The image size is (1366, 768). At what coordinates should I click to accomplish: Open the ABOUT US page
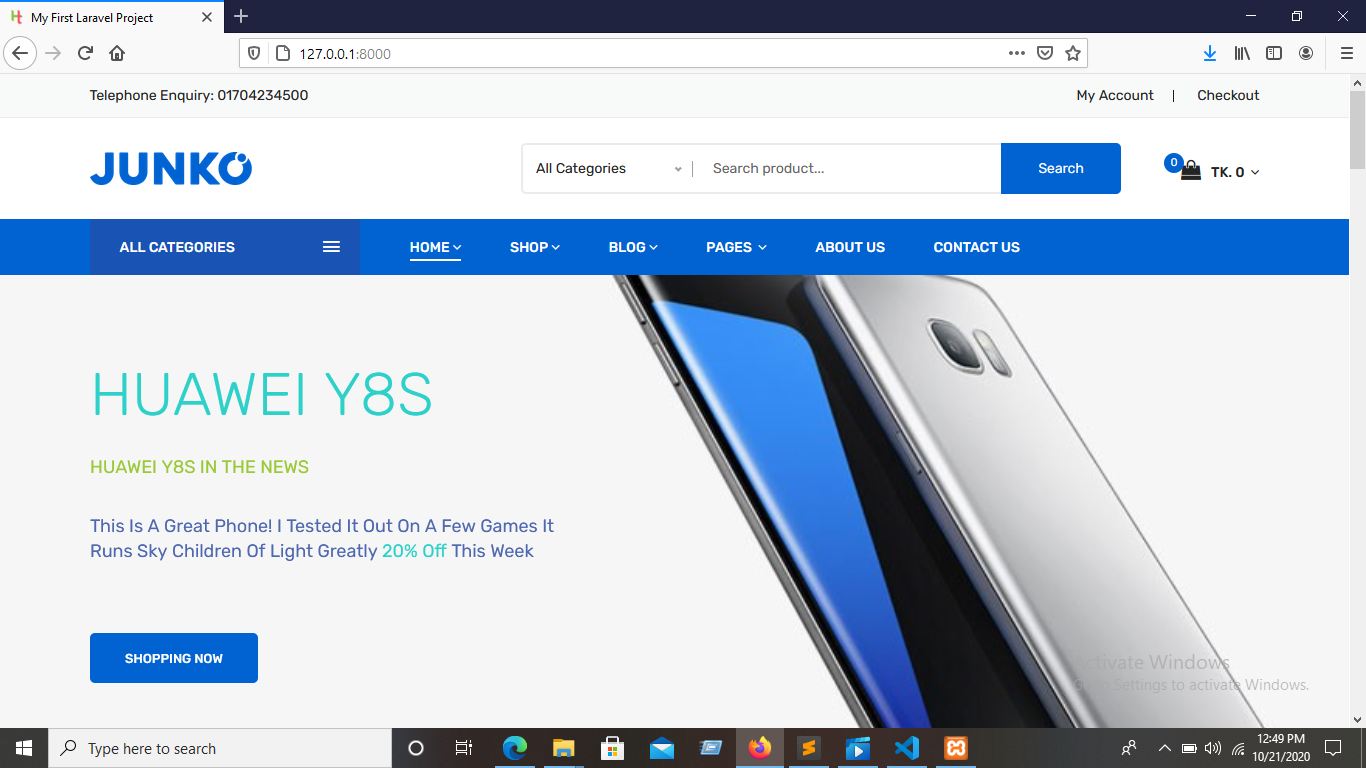(x=850, y=247)
